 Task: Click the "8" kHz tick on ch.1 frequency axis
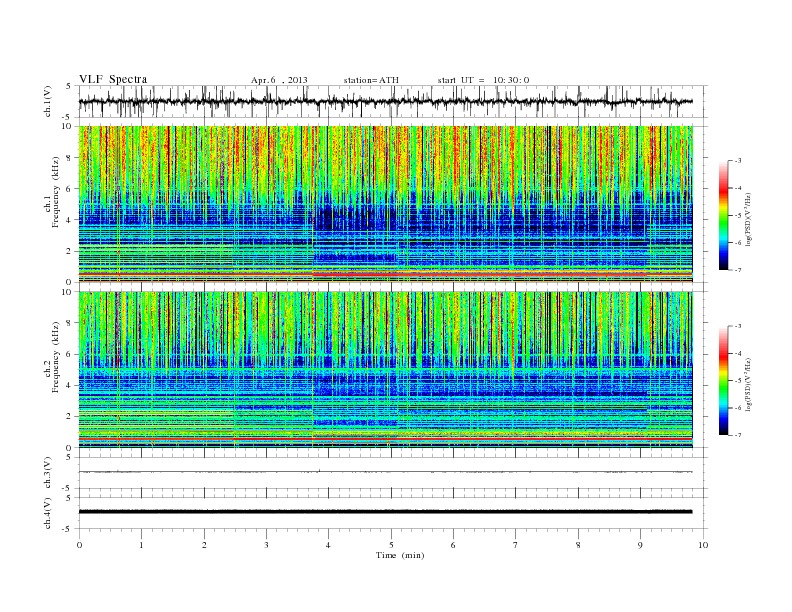[x=70, y=158]
